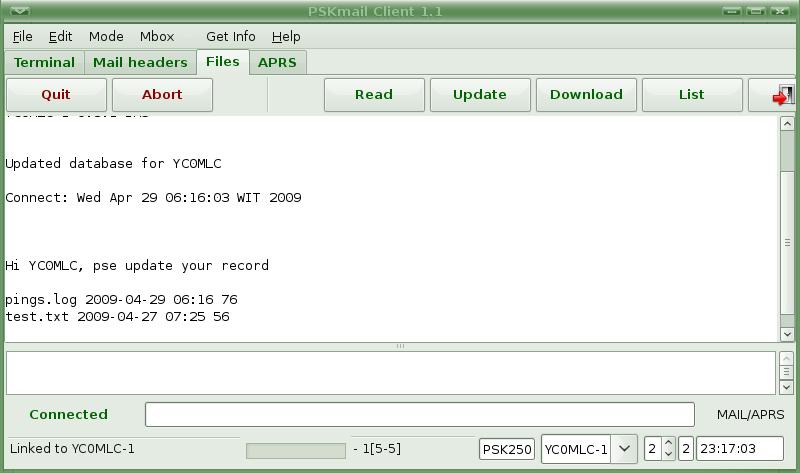
Task: Open the Help menu
Action: pyautogui.click(x=286, y=37)
